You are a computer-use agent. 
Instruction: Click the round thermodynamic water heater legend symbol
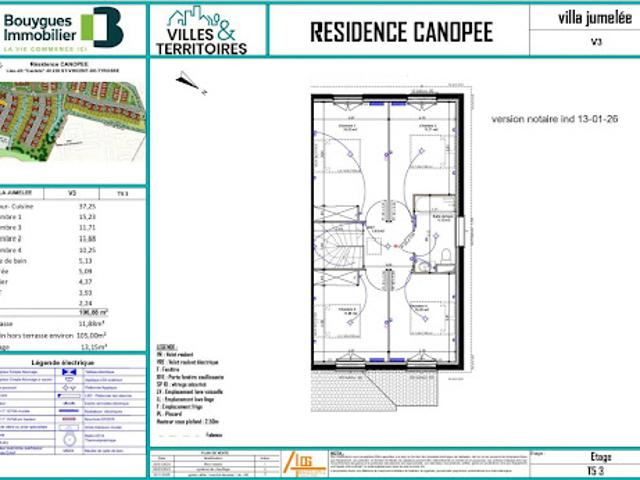point(70,439)
